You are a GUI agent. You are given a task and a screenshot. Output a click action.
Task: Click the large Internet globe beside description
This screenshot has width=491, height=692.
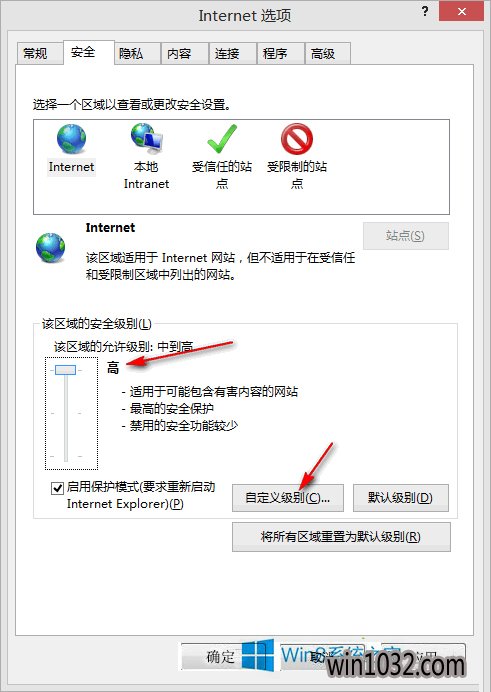50,248
